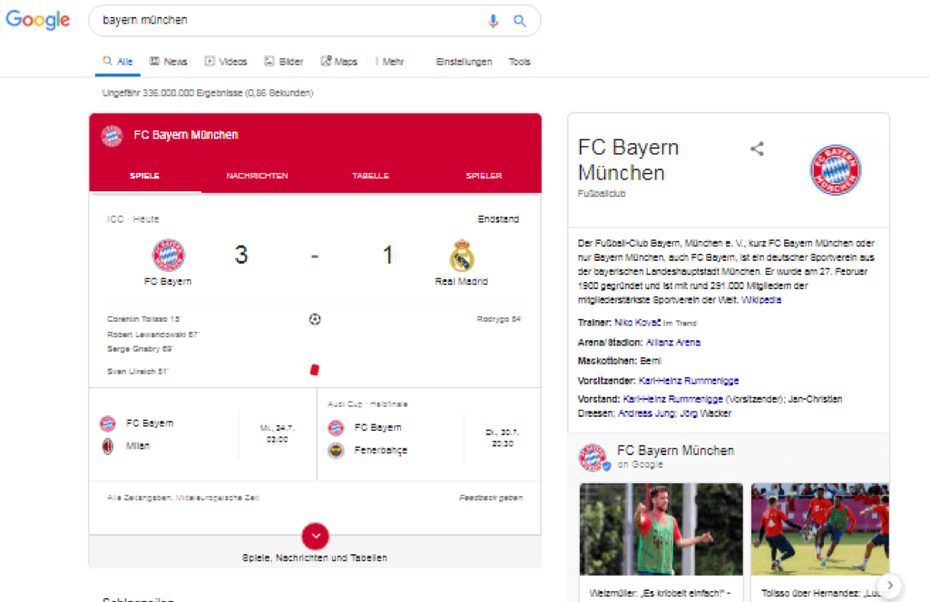Open the Mehr dropdown menu
This screenshot has height=602, width=930.
point(390,62)
